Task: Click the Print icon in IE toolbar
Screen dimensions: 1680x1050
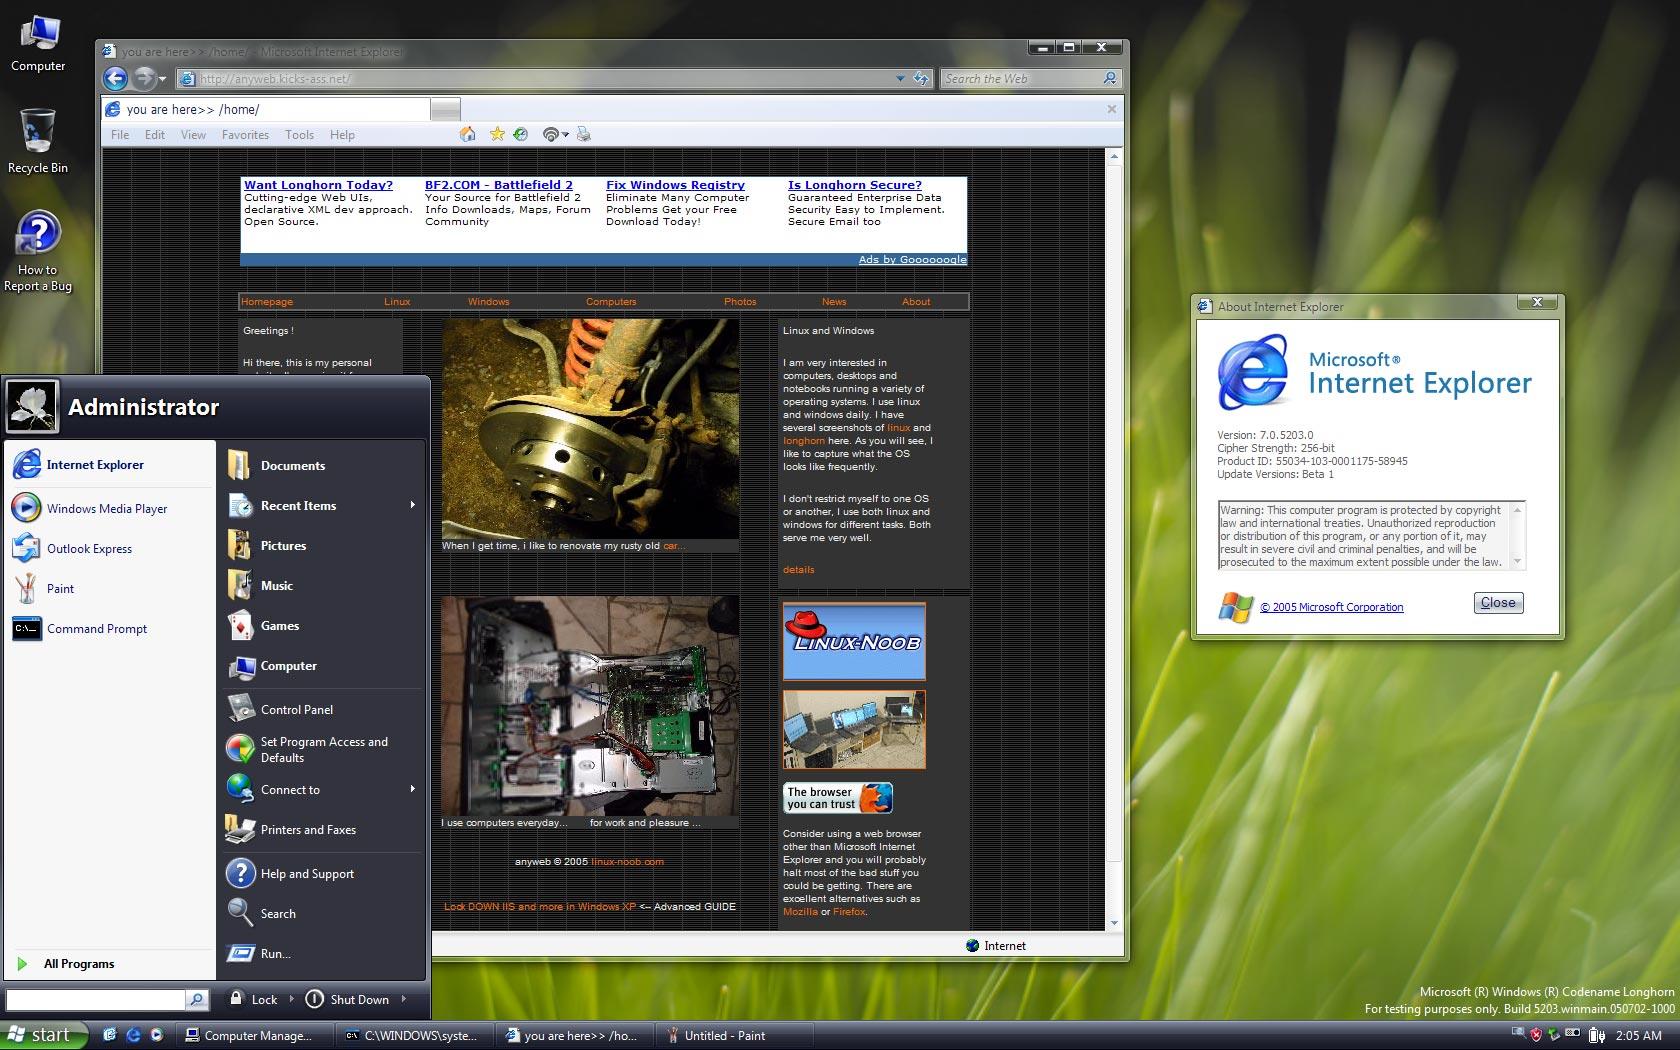Action: point(584,134)
